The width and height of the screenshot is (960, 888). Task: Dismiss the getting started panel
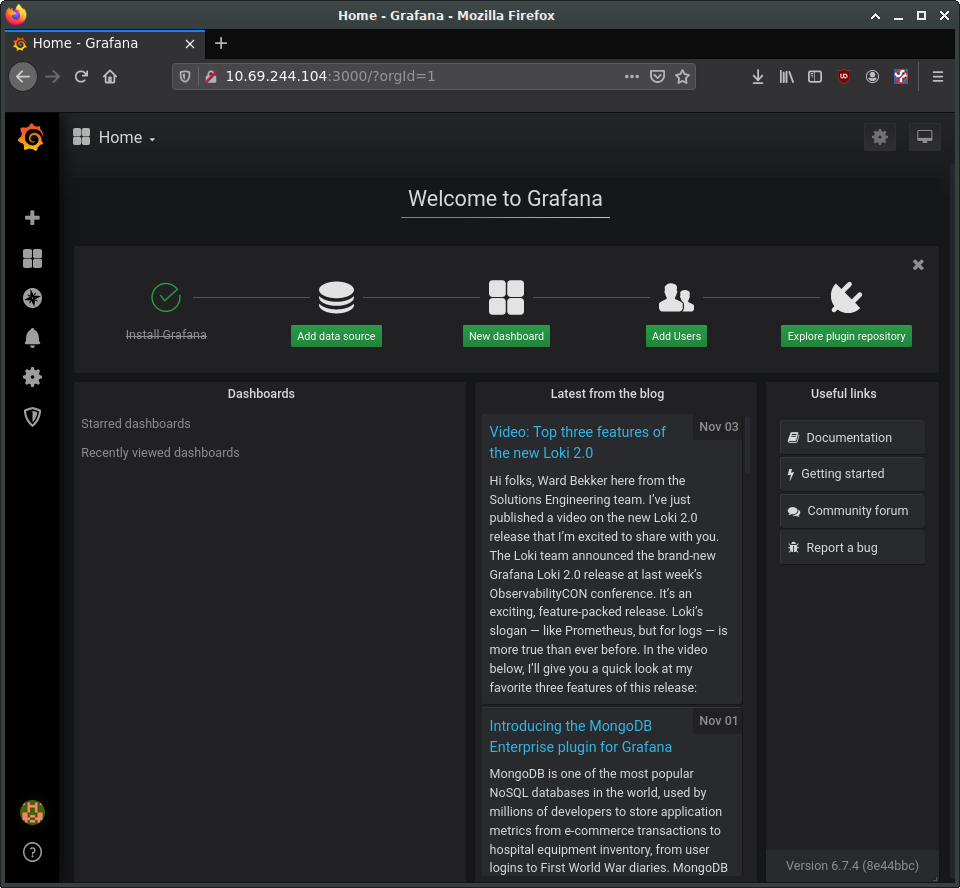coord(918,265)
